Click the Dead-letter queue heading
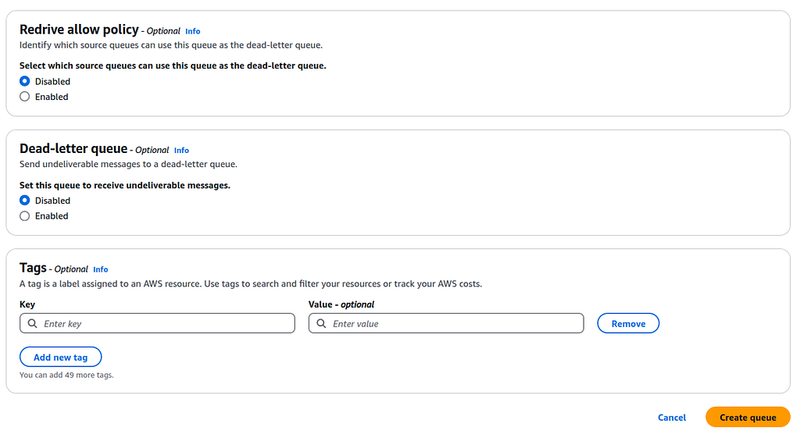 click(x=73, y=148)
